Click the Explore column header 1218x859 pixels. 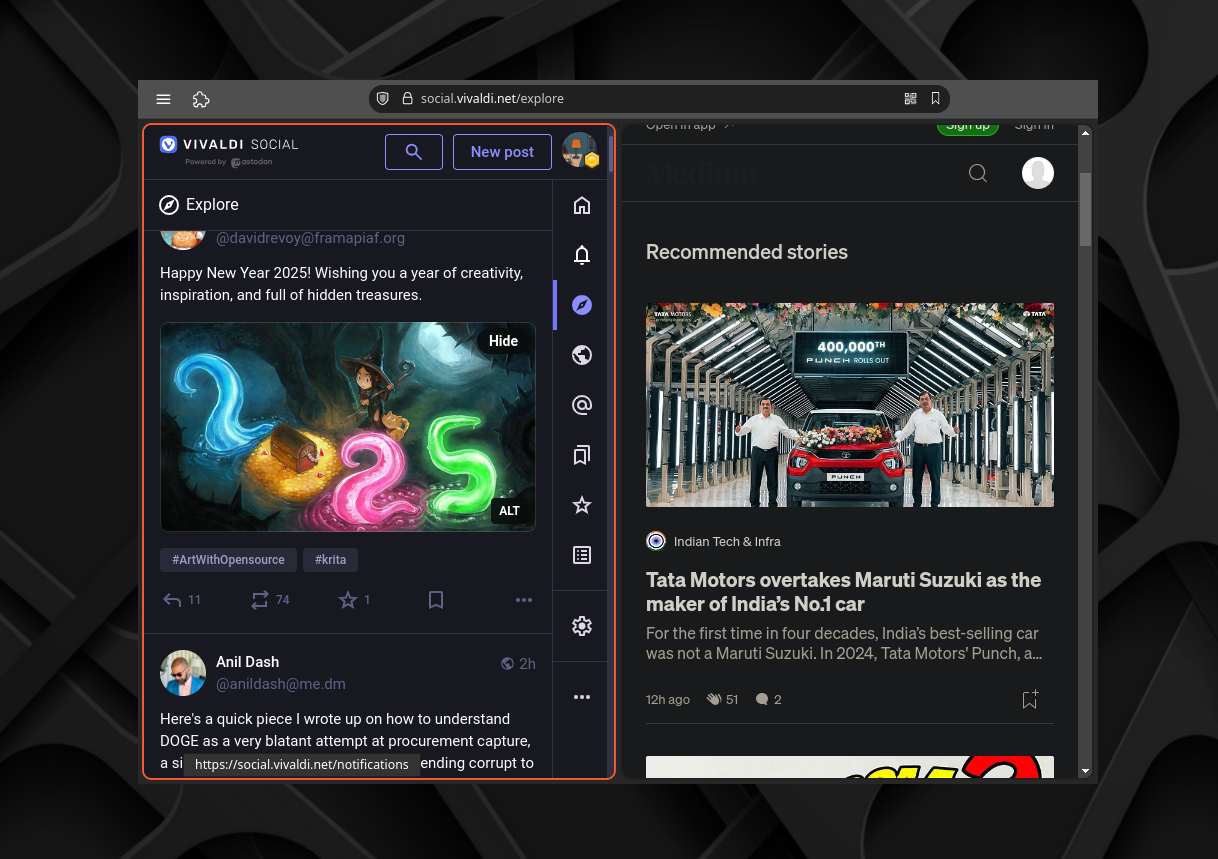click(x=348, y=204)
